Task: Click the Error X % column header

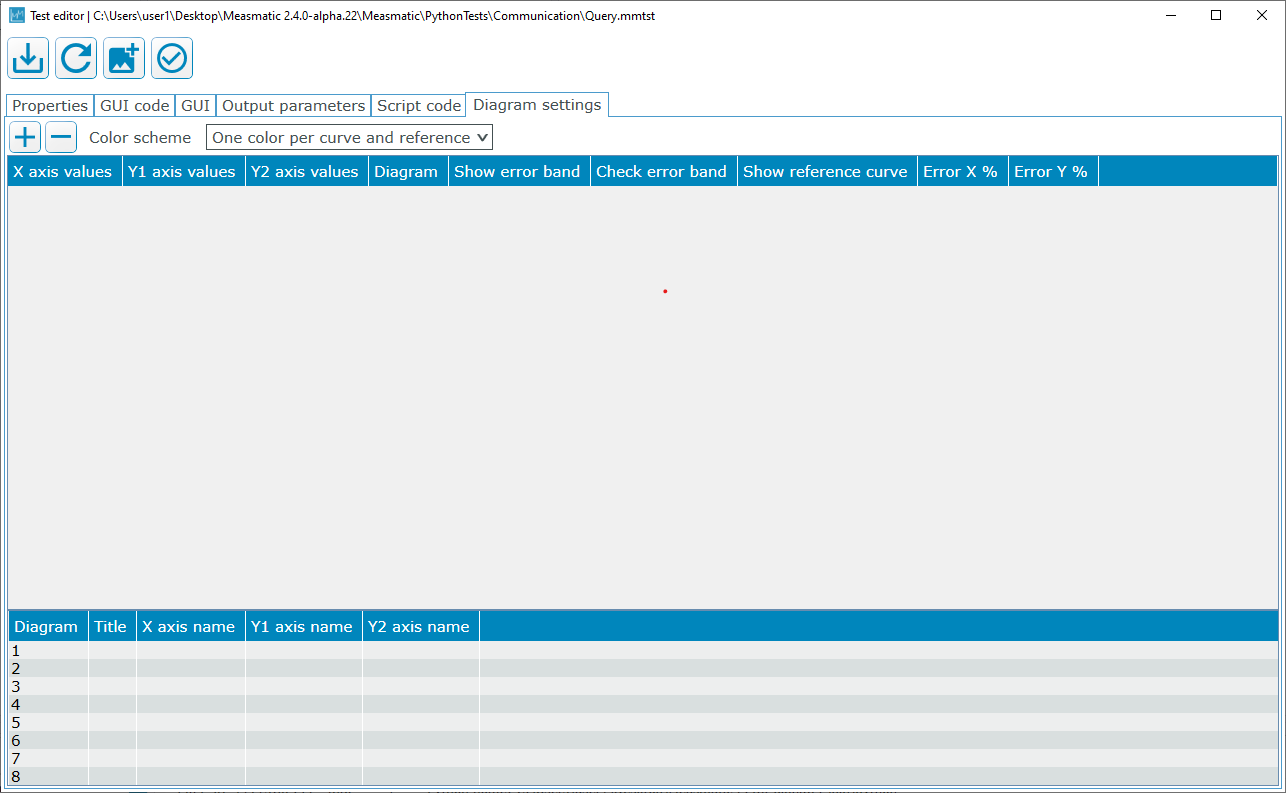Action: pyautogui.click(x=963, y=171)
